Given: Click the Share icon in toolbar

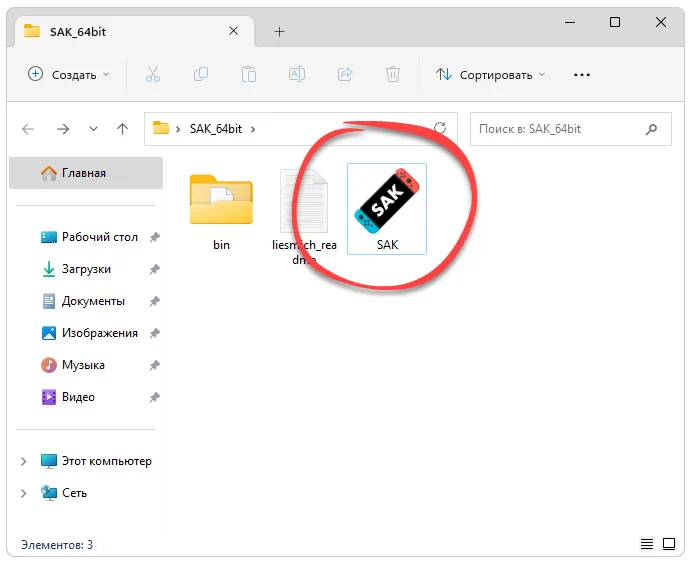Looking at the screenshot, I should point(345,74).
